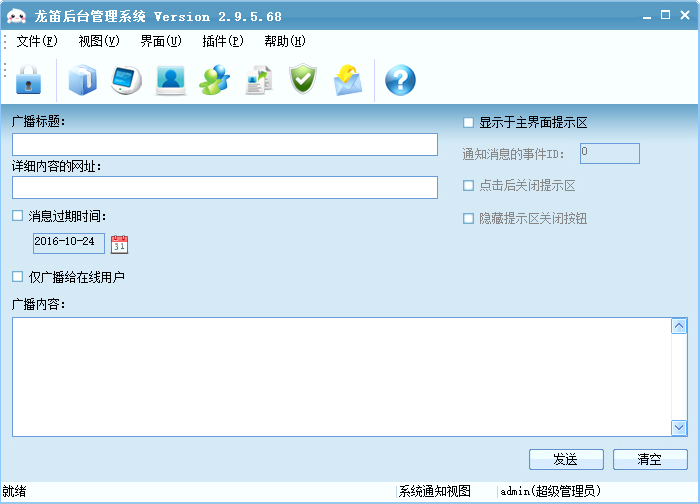Close the 龙笛后台管理系统 window

pos(685,15)
